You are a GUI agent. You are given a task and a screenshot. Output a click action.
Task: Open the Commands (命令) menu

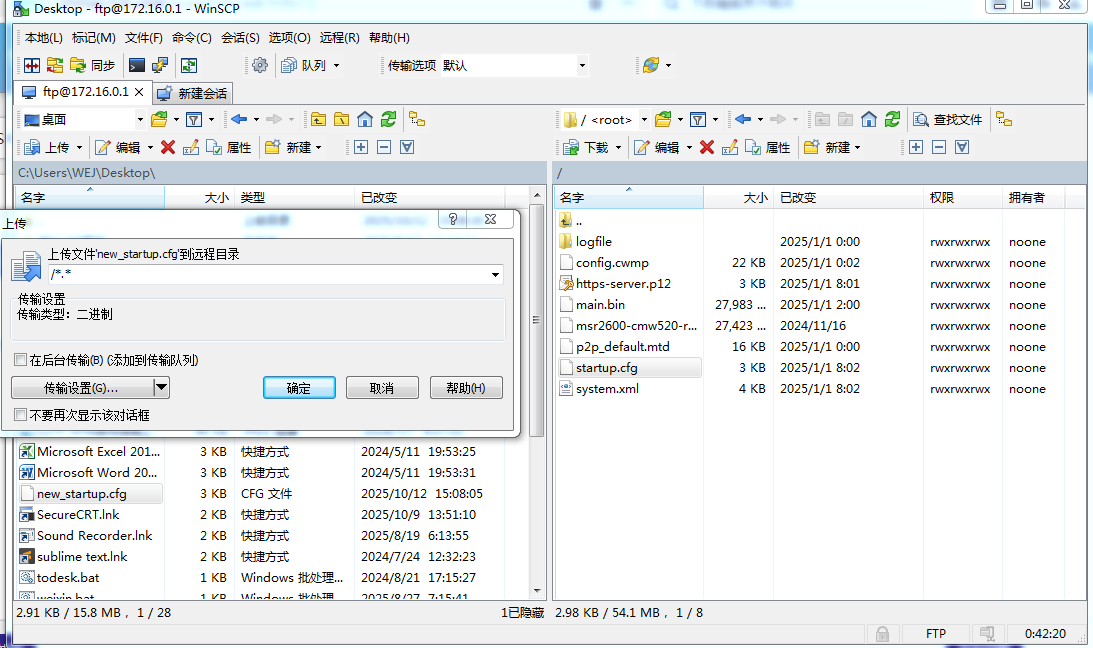click(x=192, y=38)
